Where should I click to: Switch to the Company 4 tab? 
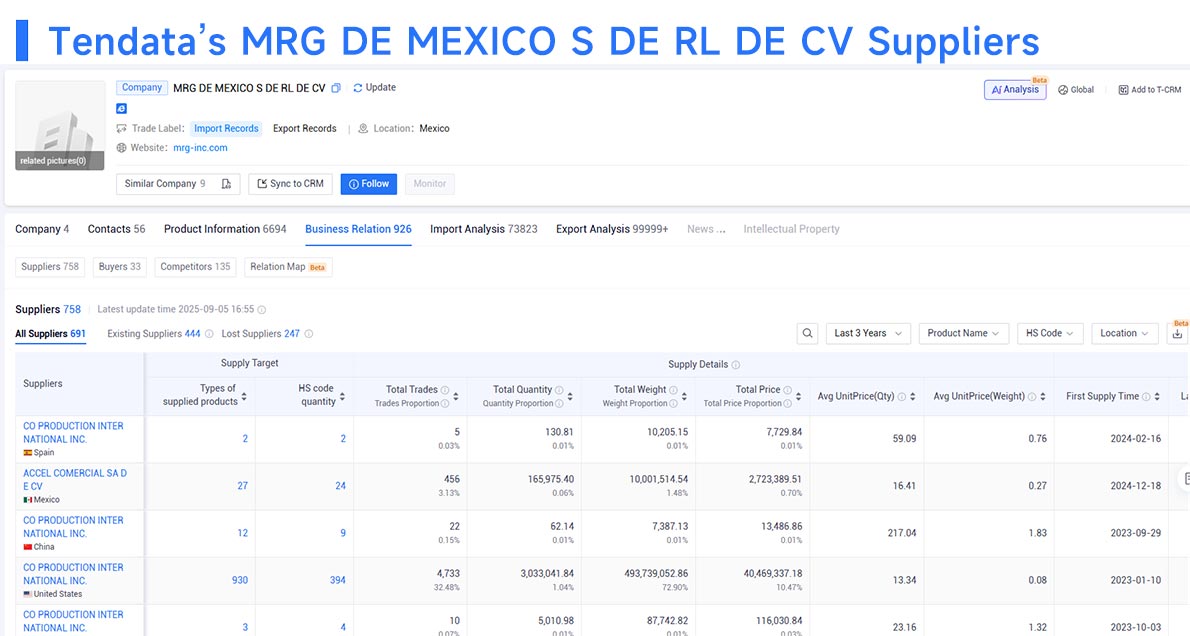click(x=42, y=229)
